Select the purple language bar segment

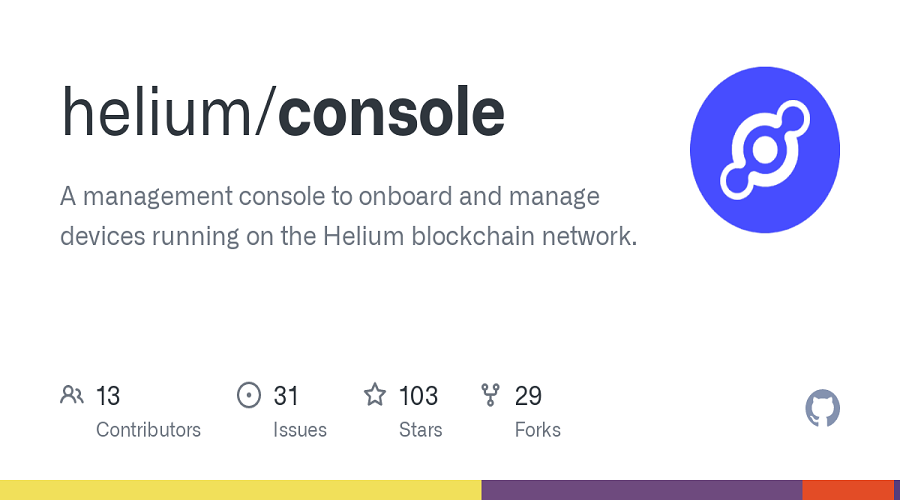click(x=642, y=490)
